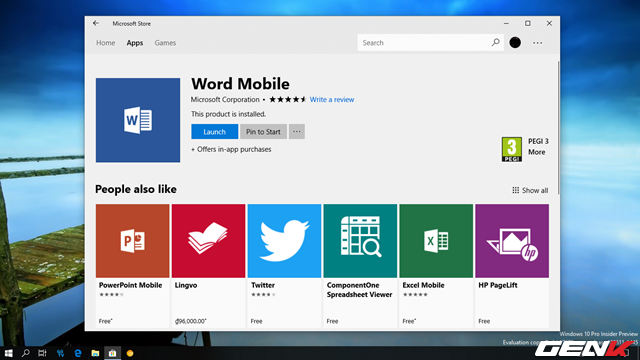Switch to the Apps tab
Screen dimensions: 640x360
coord(135,42)
